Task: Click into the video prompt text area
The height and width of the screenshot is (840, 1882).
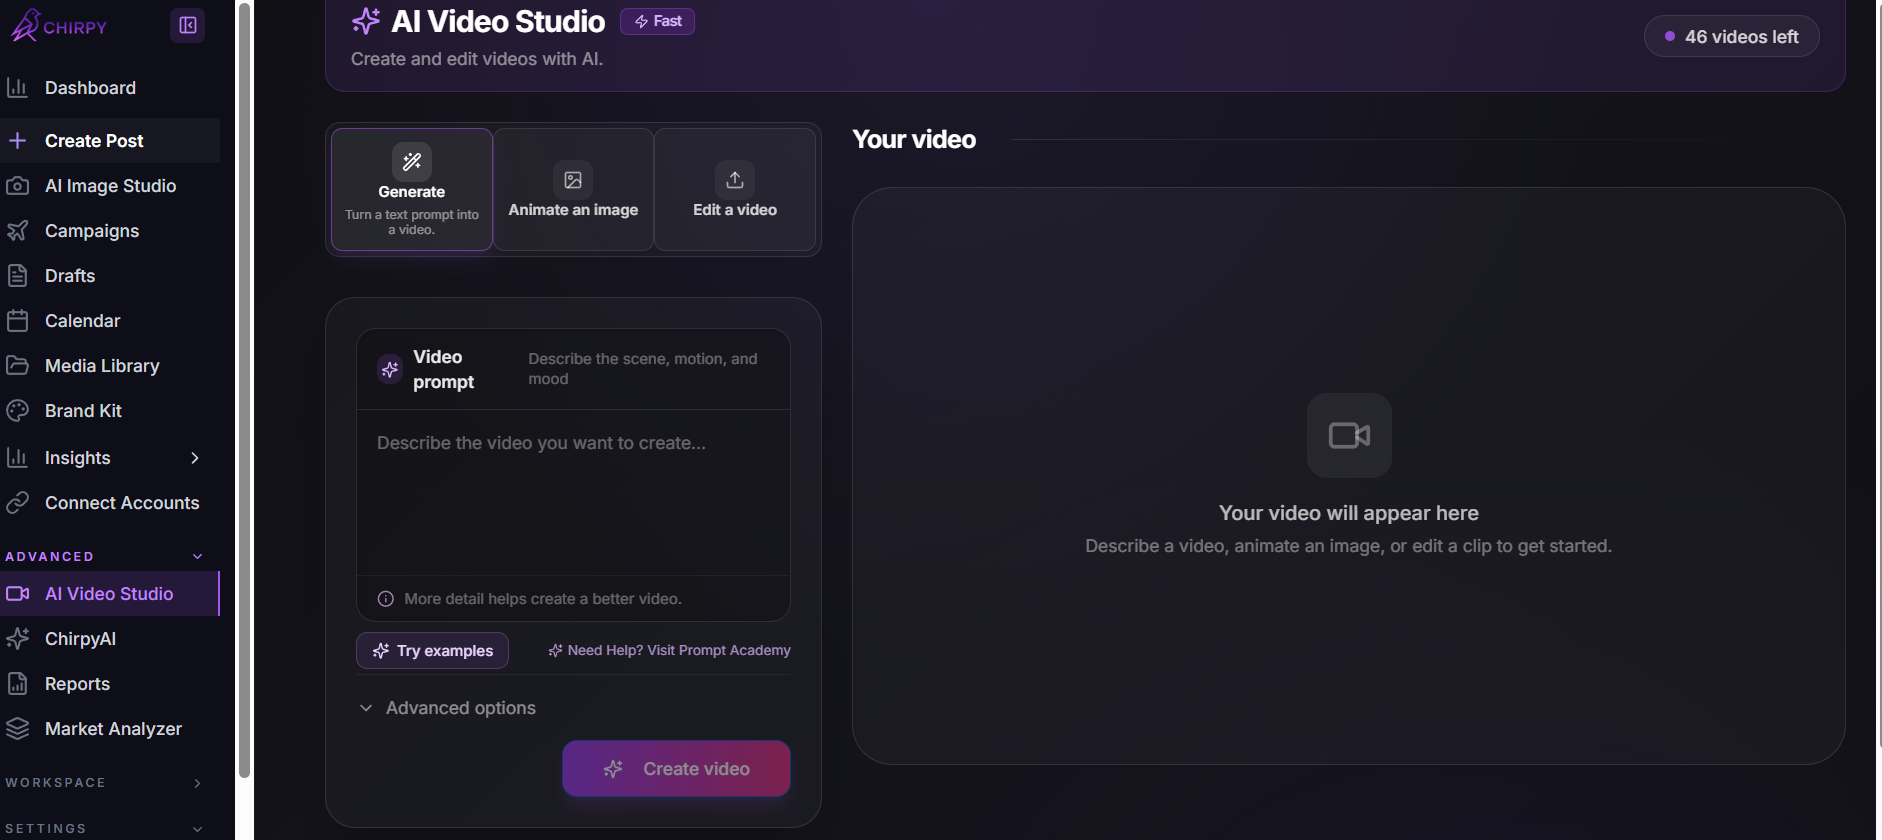Action: pyautogui.click(x=573, y=491)
